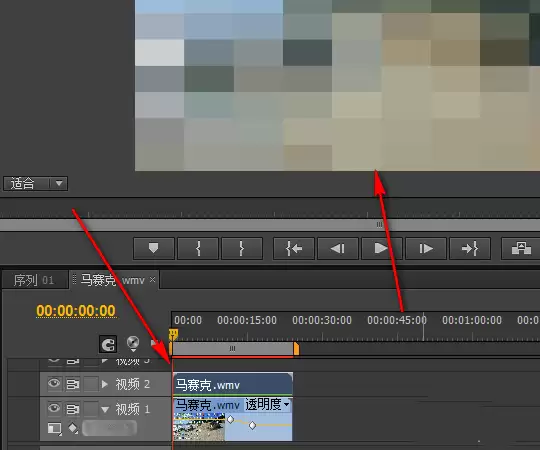Click the 00:00:00:00 timecode field

click(x=76, y=311)
